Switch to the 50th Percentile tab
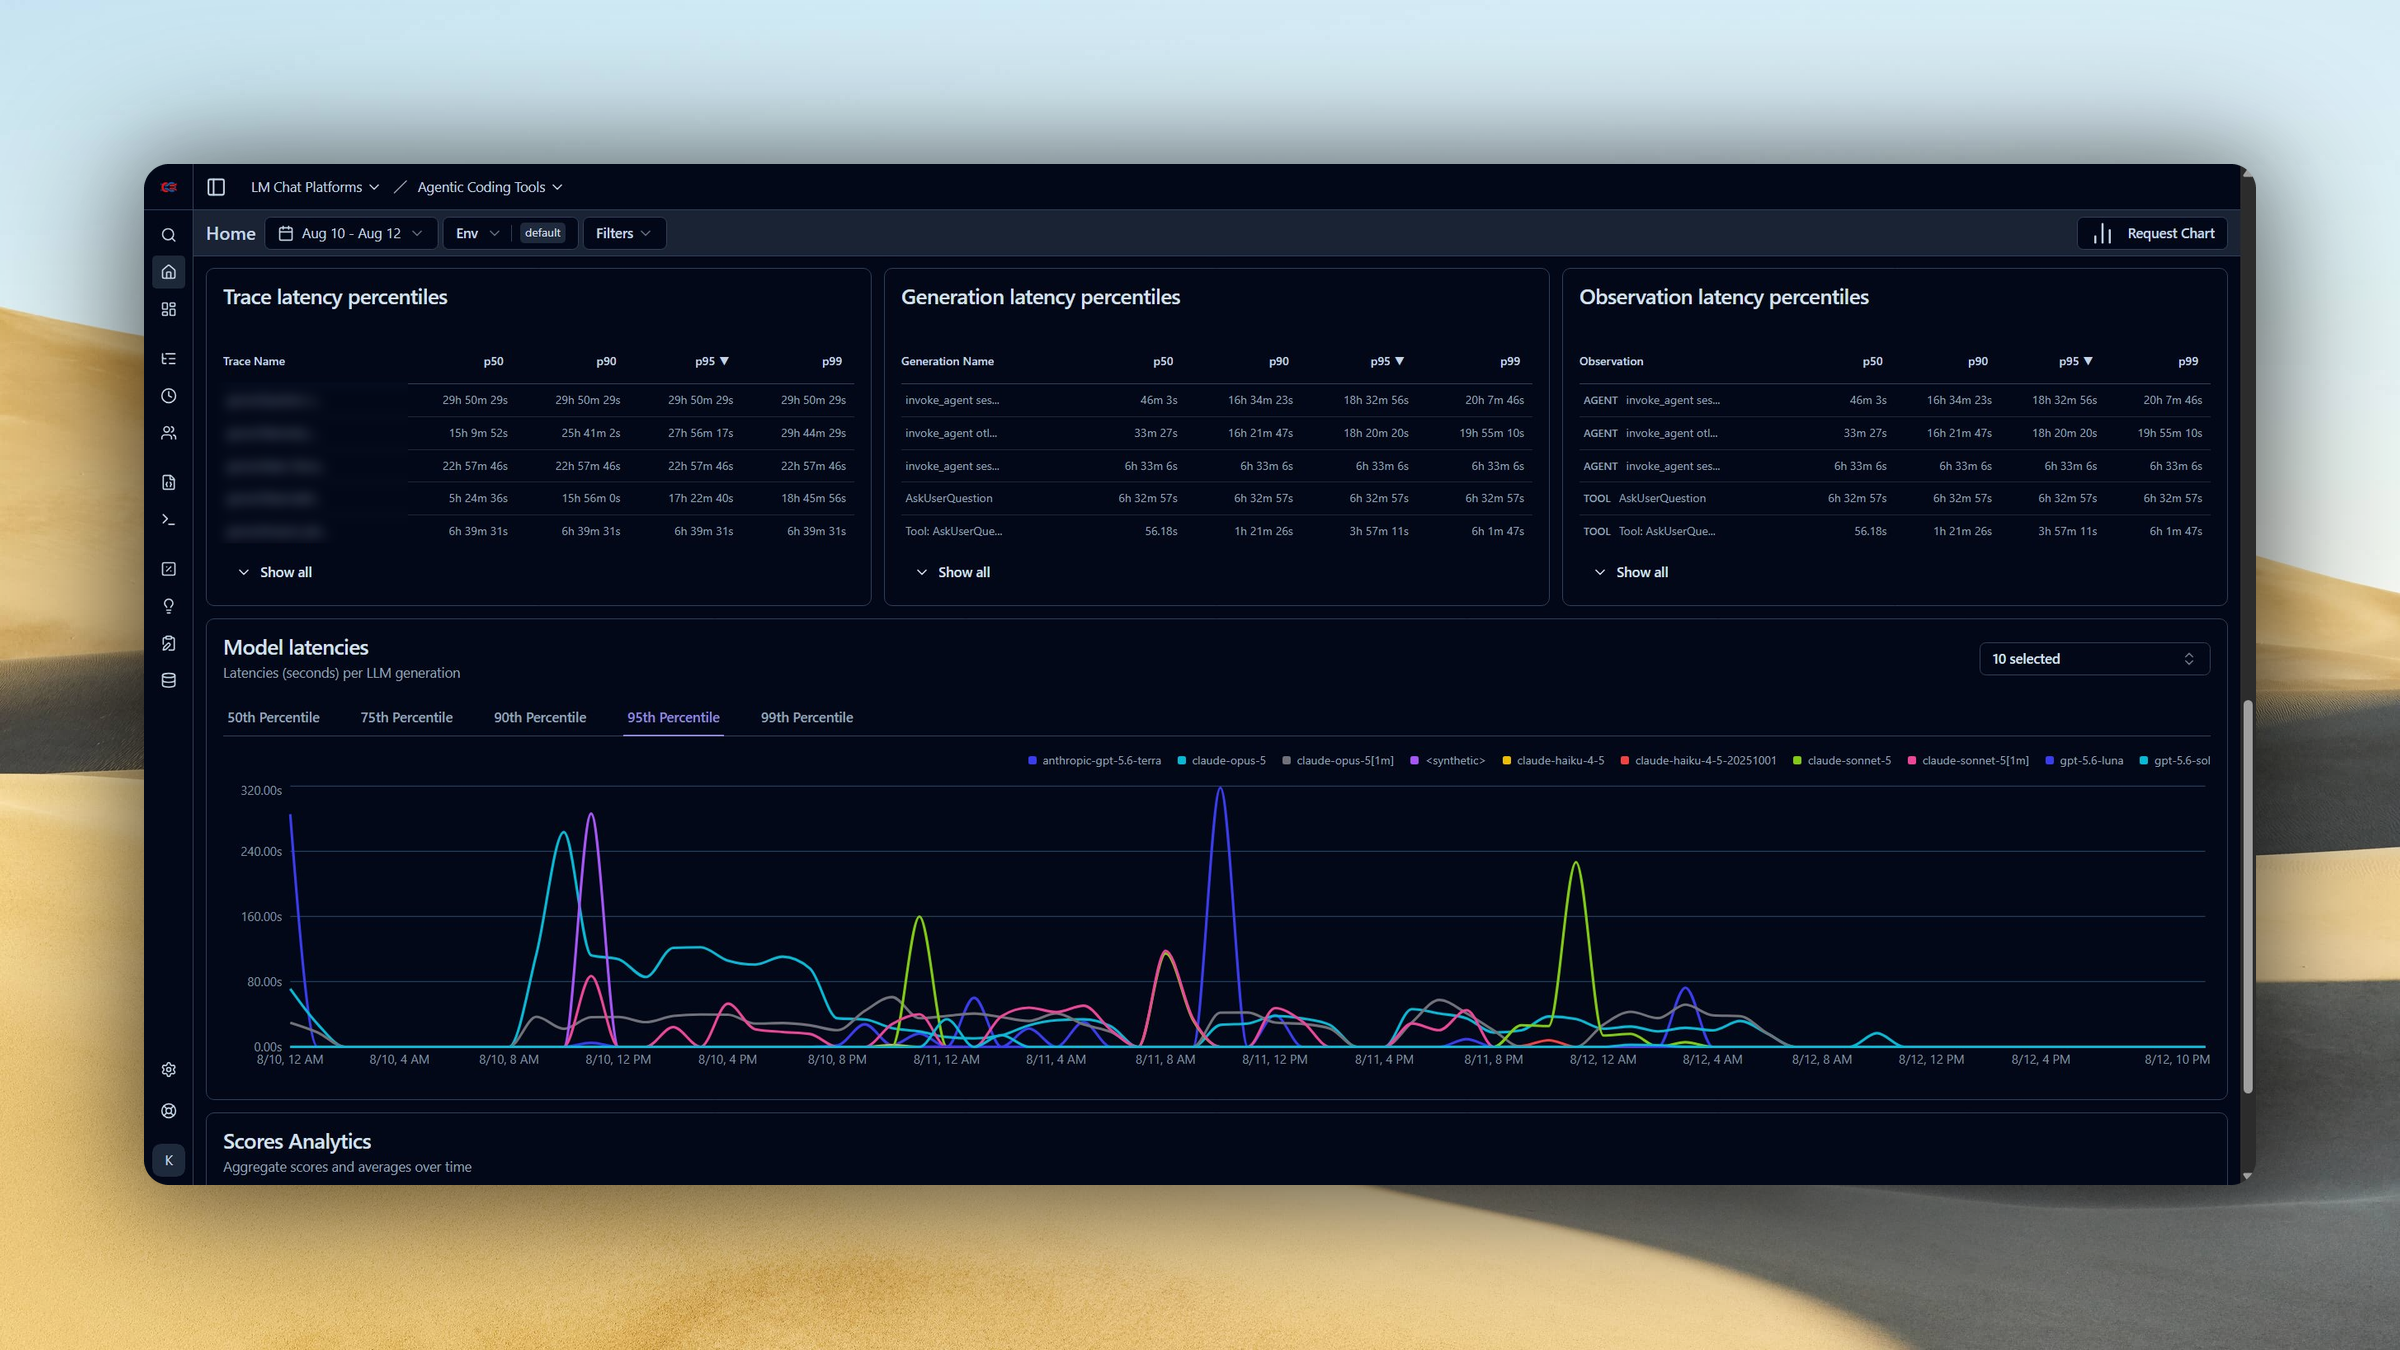The image size is (2400, 1350). coord(273,718)
